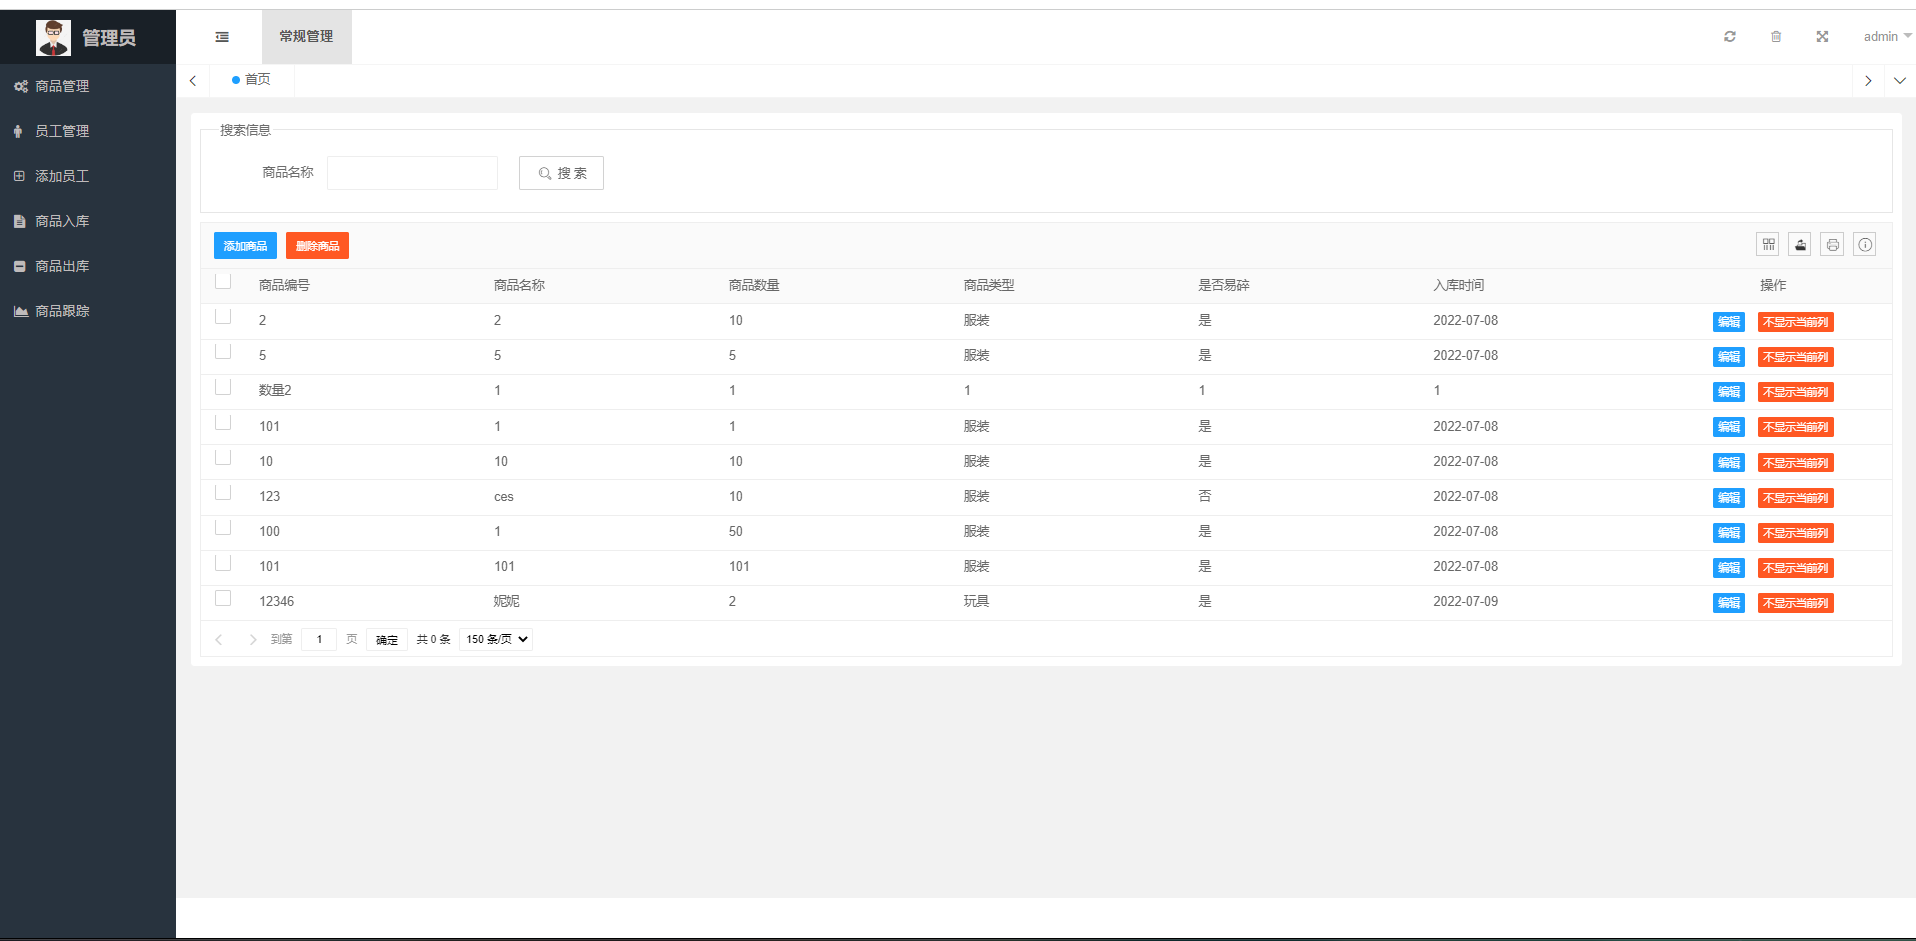The width and height of the screenshot is (1916, 941).
Task: Go to the previous page arrow in pagination
Action: 219,640
